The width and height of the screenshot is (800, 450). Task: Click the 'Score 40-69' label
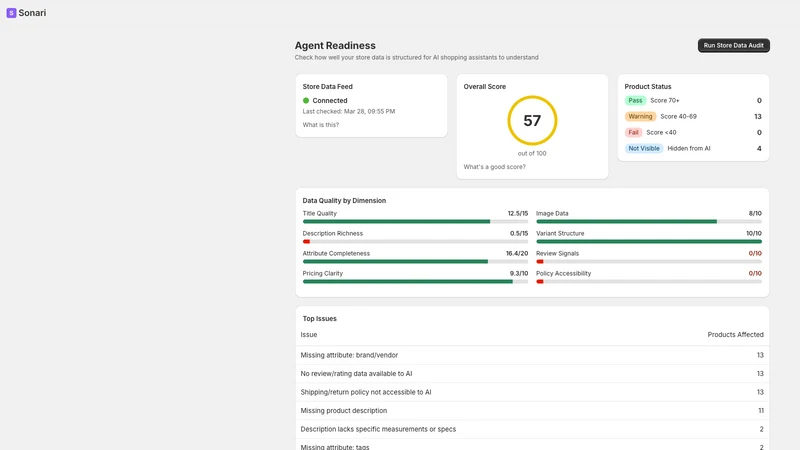pos(678,116)
